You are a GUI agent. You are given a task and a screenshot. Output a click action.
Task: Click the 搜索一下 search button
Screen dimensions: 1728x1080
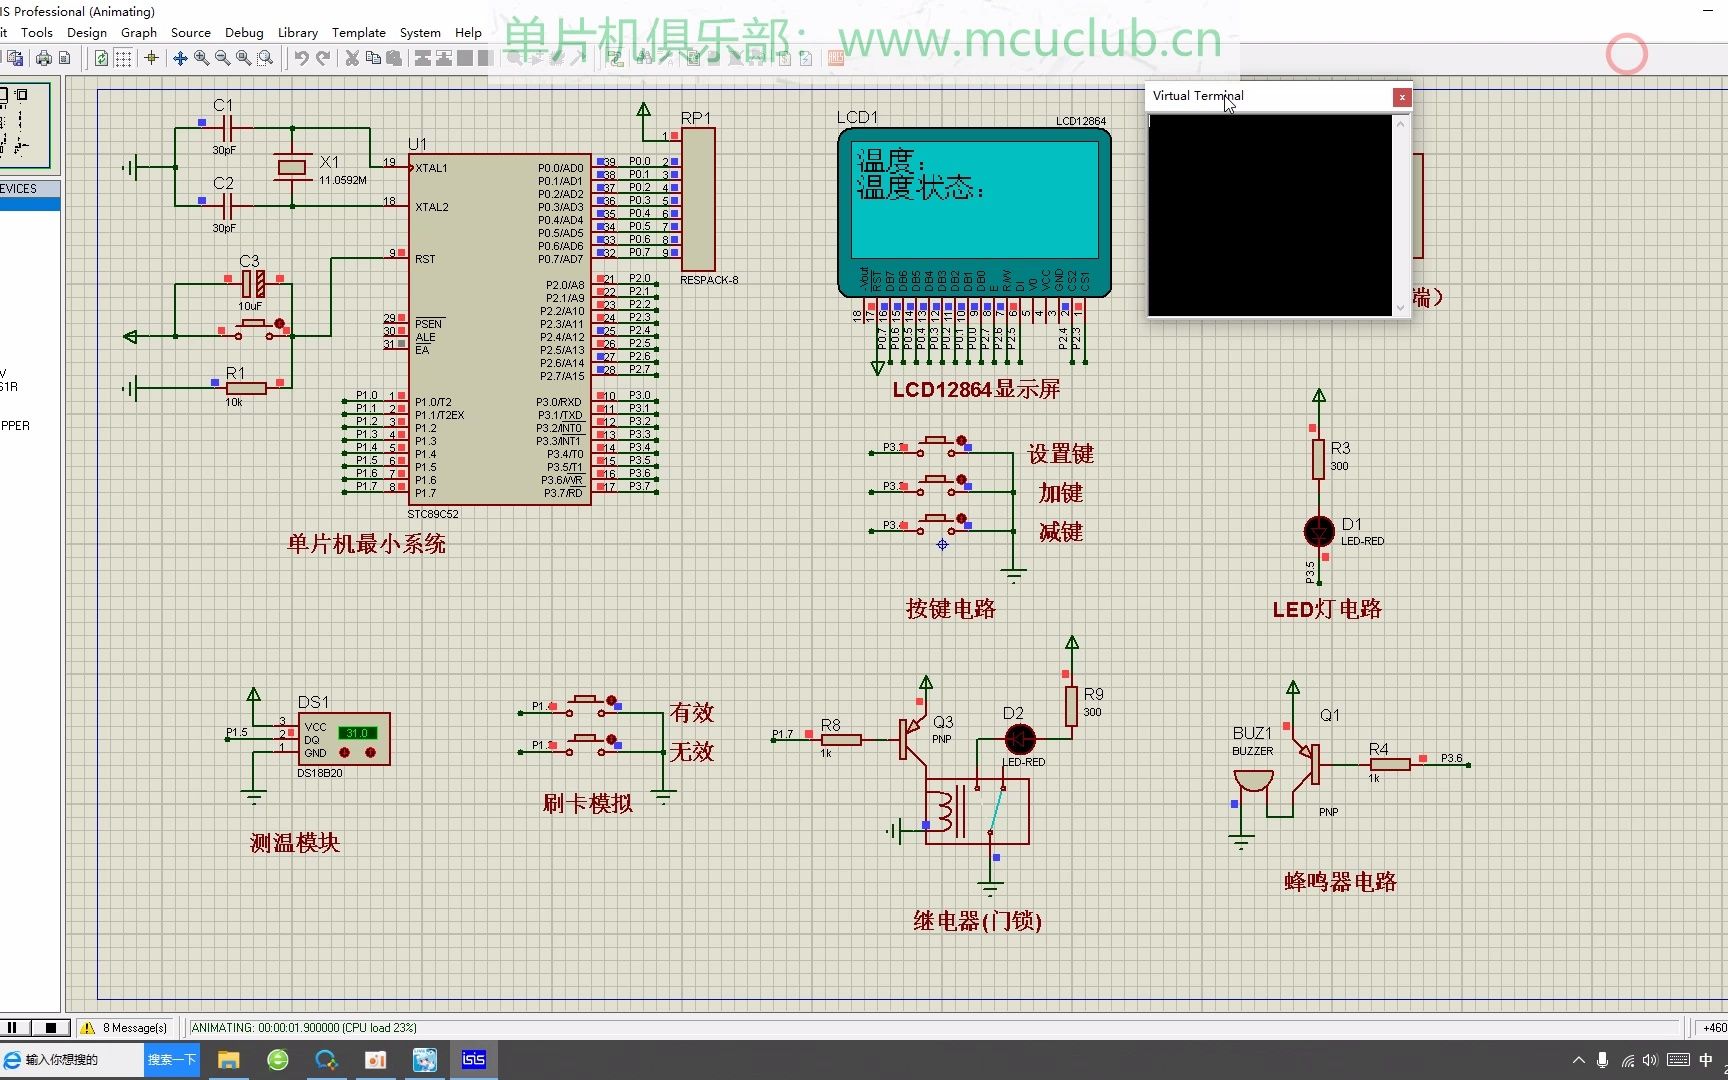pos(172,1060)
